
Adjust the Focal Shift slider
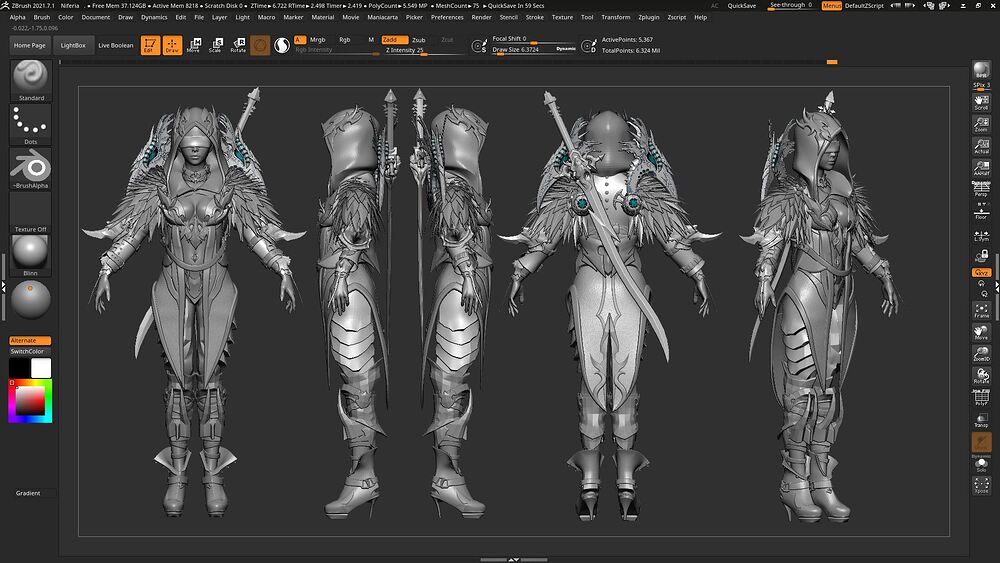[533, 40]
